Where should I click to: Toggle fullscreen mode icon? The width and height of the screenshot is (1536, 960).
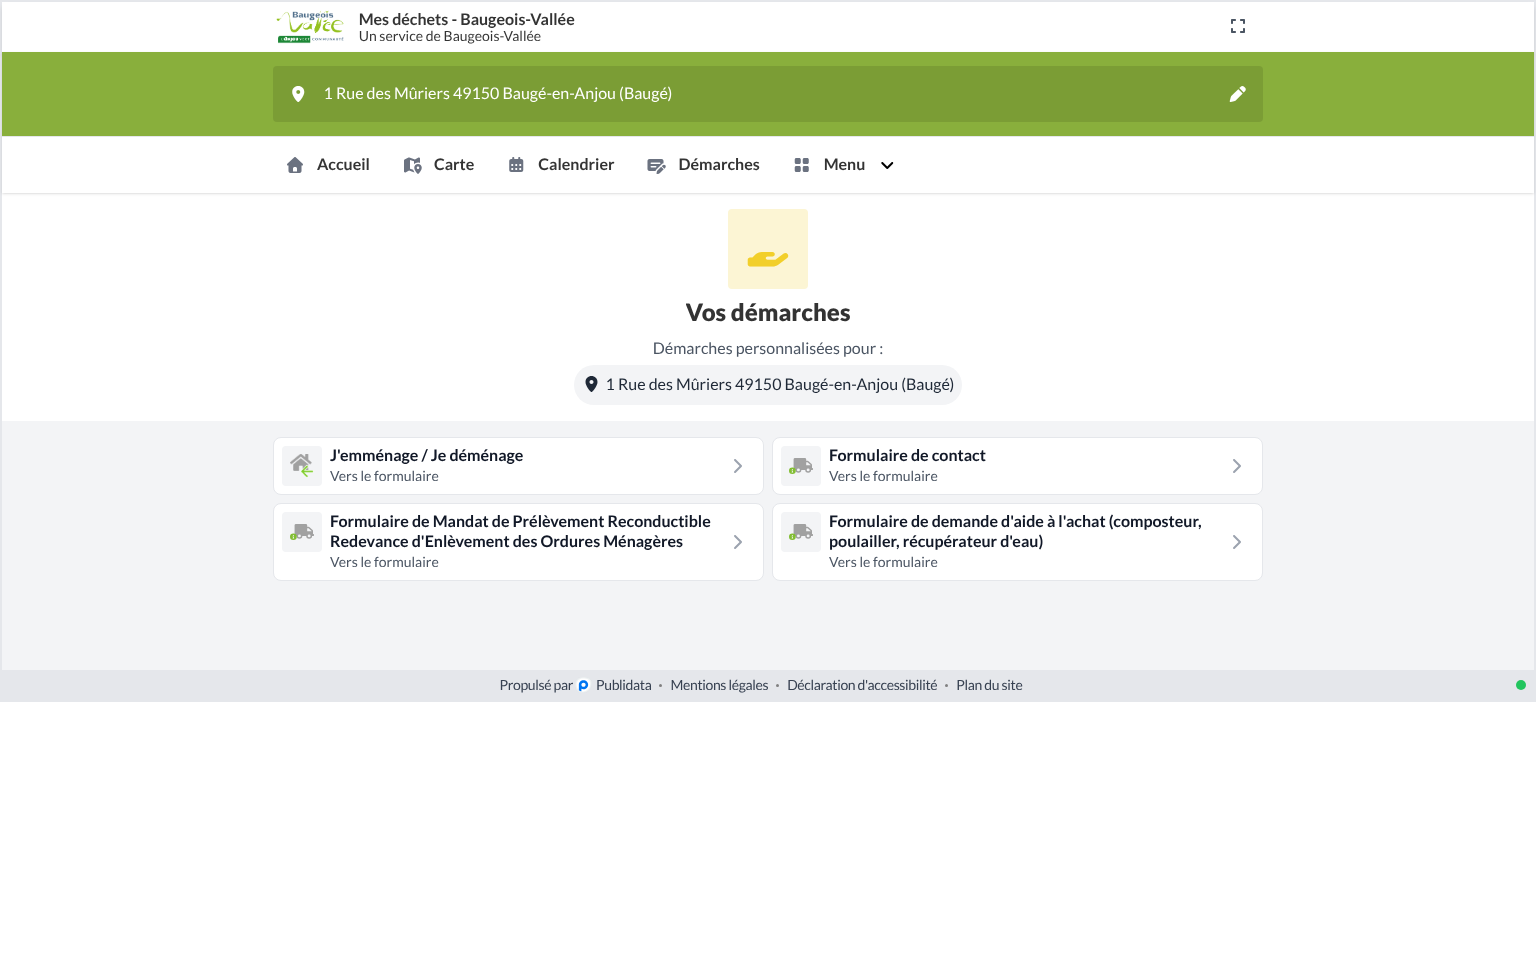[1238, 26]
